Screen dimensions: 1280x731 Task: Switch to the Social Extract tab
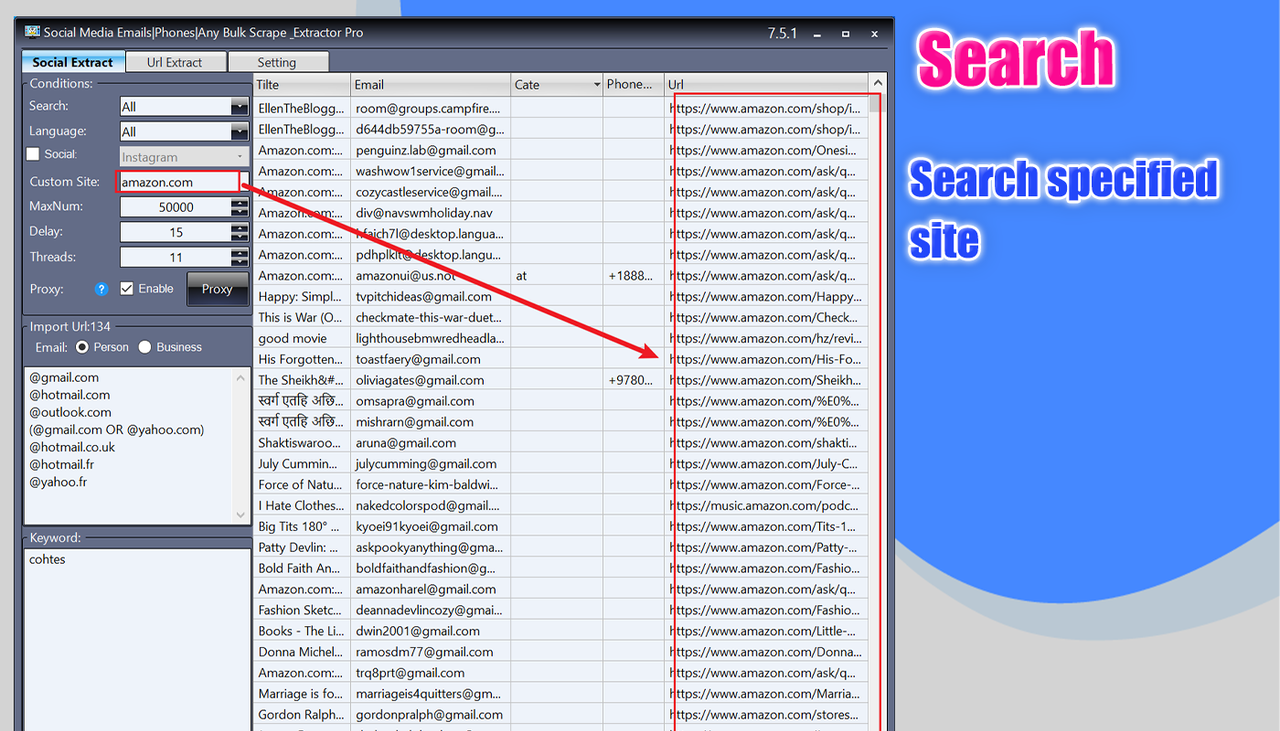[72, 62]
